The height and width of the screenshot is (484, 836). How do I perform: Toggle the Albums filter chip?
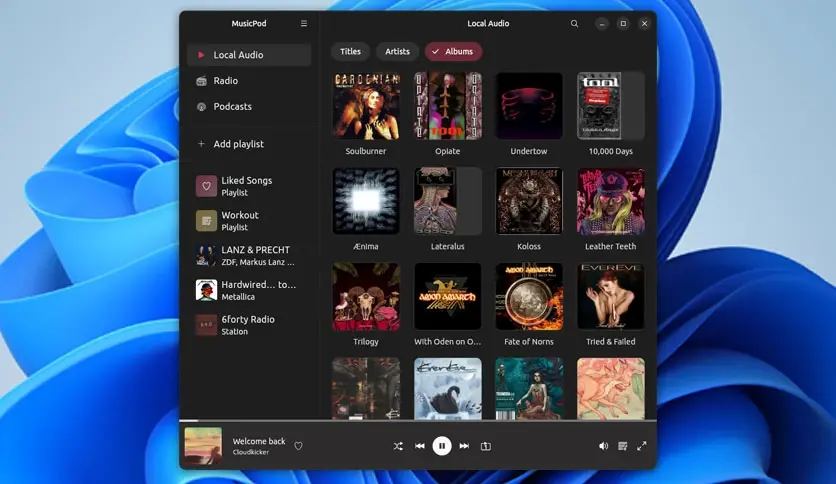(x=453, y=52)
